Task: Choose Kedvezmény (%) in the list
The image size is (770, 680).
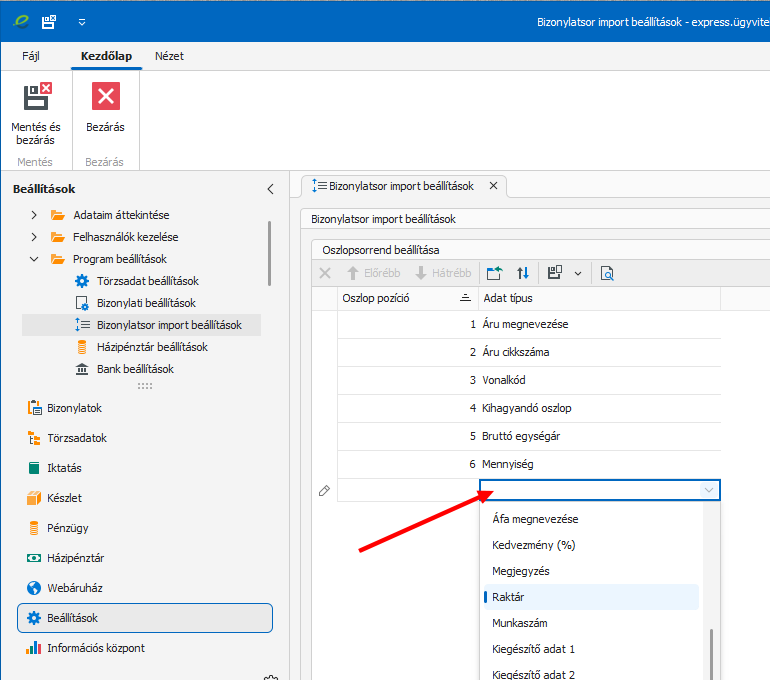Action: point(533,545)
